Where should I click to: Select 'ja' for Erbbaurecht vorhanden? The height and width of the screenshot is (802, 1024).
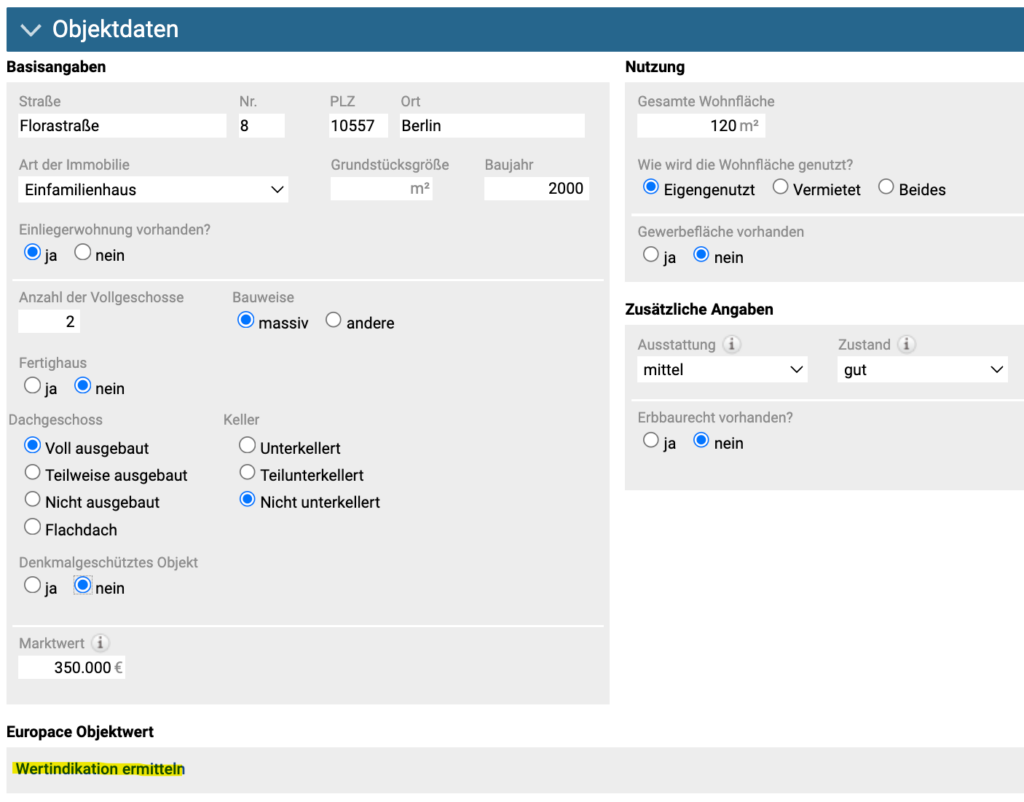[651, 441]
